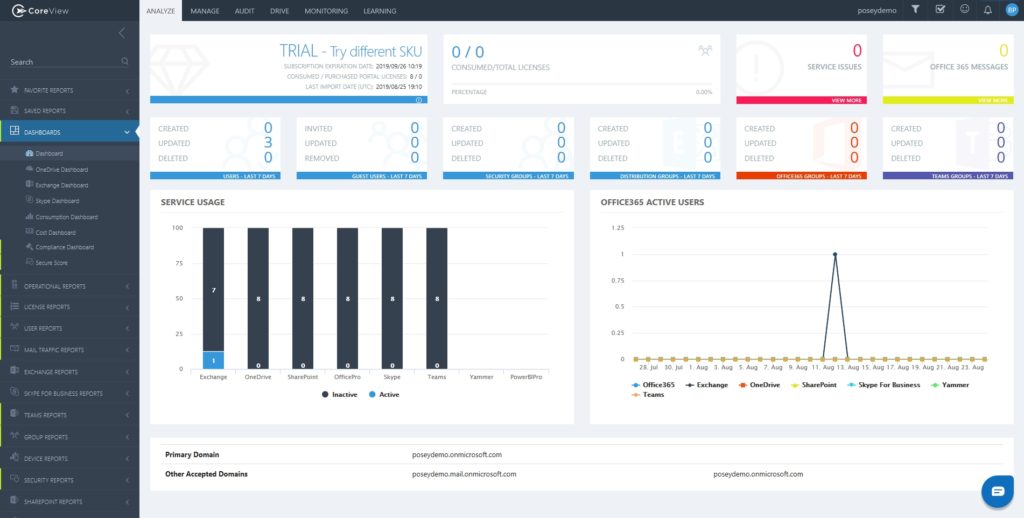Click View More under Office 365 Messages

point(993,101)
